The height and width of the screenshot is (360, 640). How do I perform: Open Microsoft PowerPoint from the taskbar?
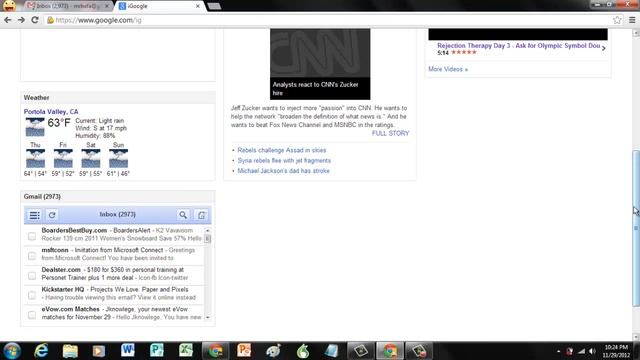pyautogui.click(x=244, y=351)
